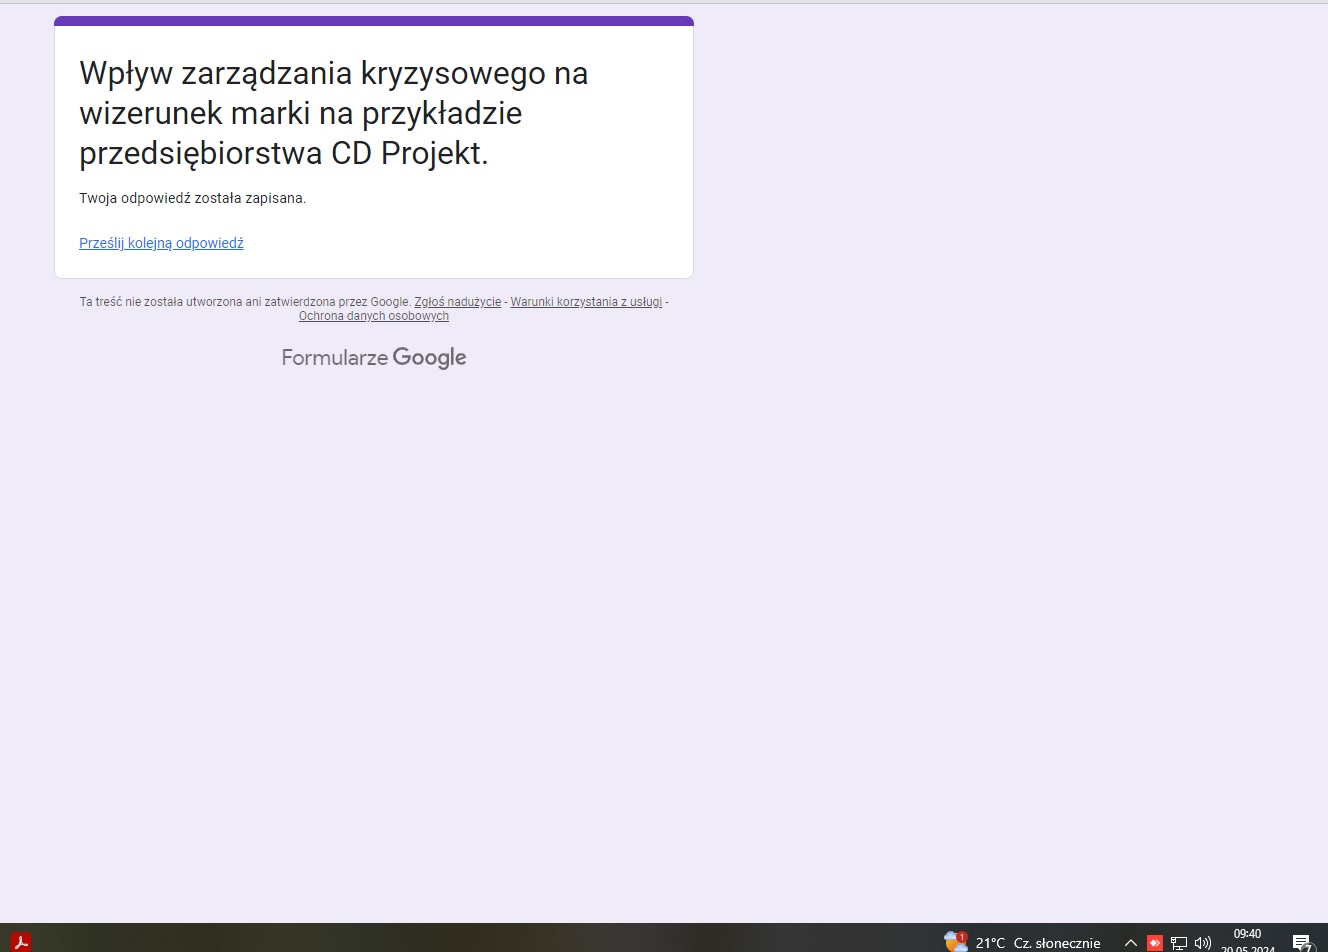
Task: Open the red AnyDesk tray icon
Action: [1155, 942]
